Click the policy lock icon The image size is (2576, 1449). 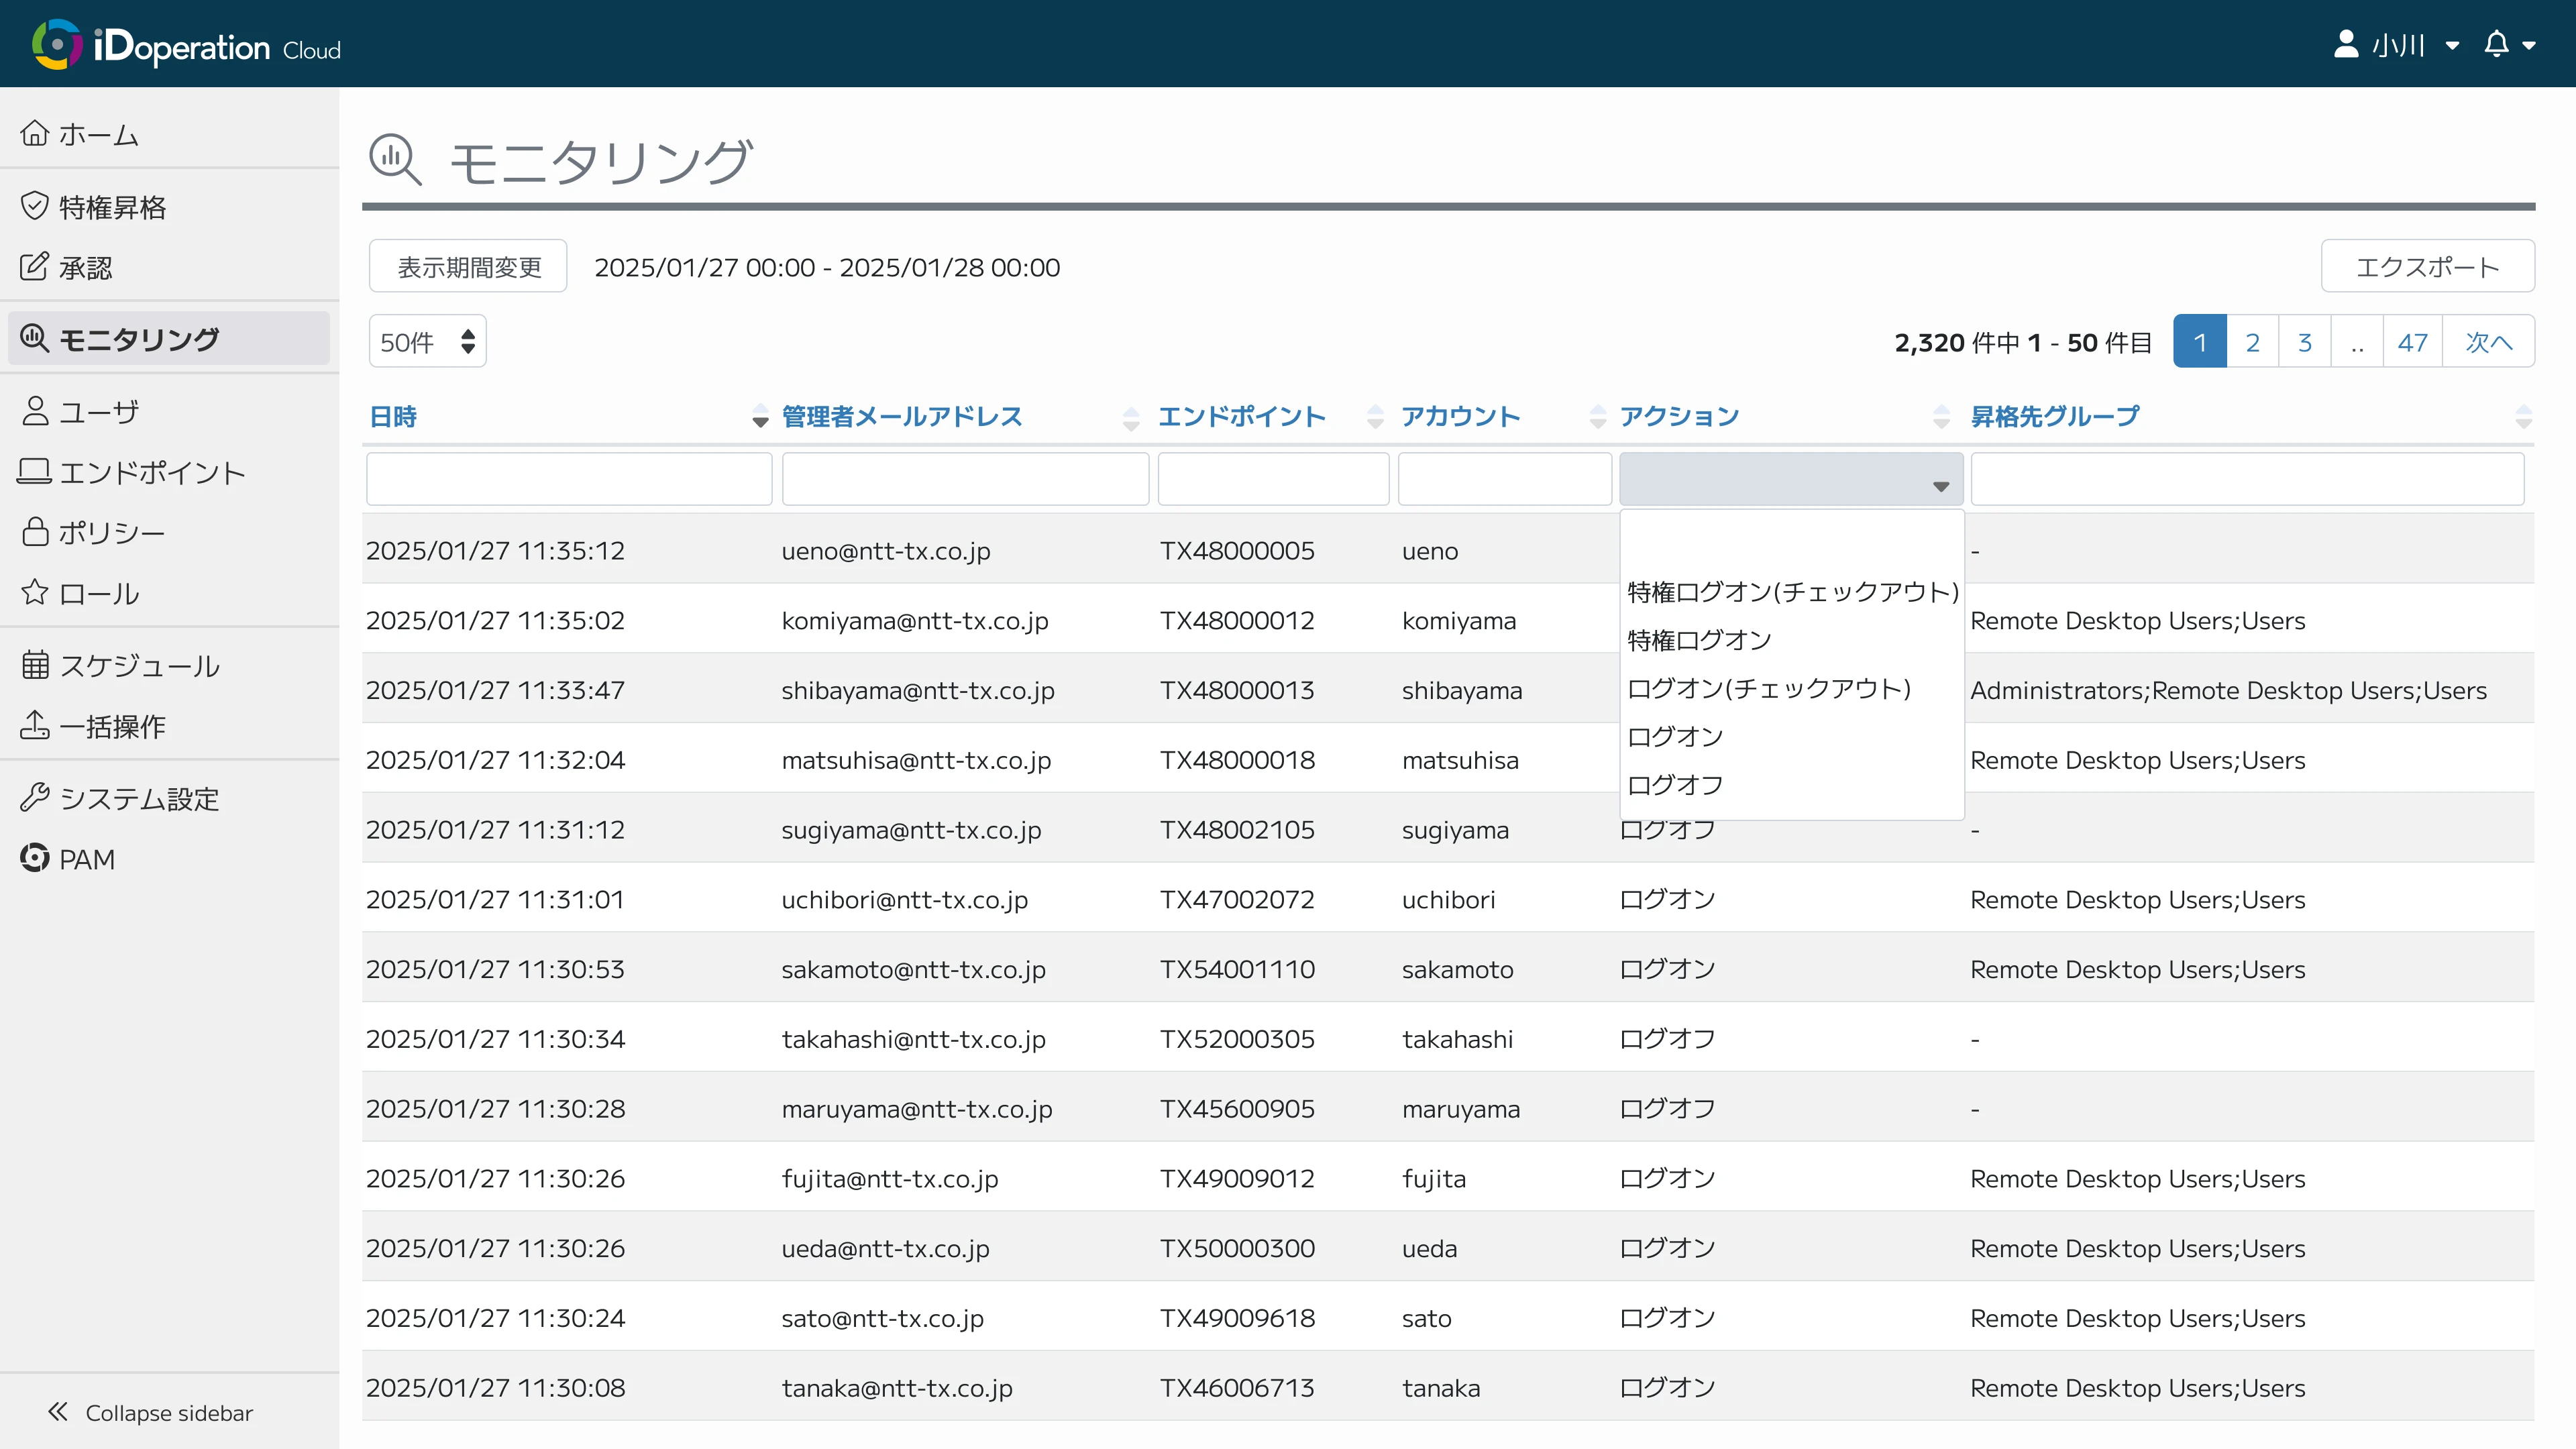(35, 532)
